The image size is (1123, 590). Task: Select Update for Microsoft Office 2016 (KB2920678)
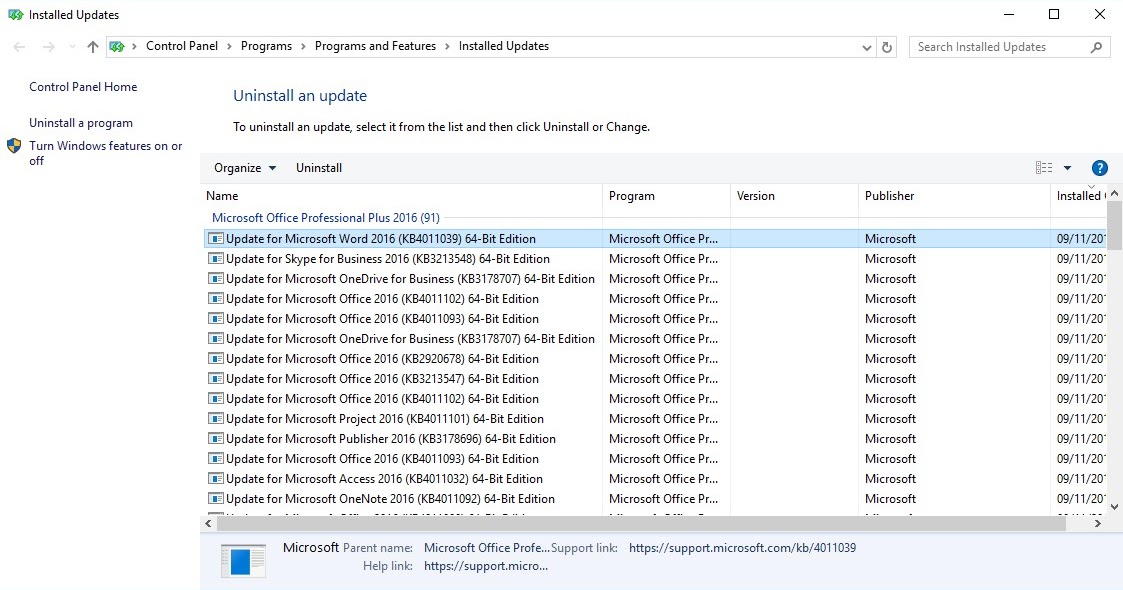pyautogui.click(x=382, y=359)
